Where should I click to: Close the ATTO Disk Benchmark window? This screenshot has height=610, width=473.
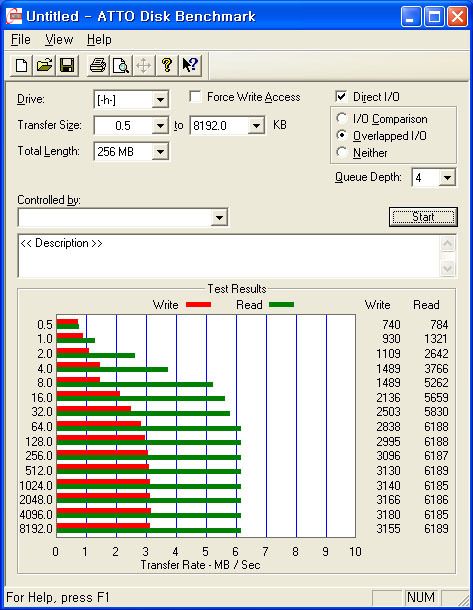(457, 17)
